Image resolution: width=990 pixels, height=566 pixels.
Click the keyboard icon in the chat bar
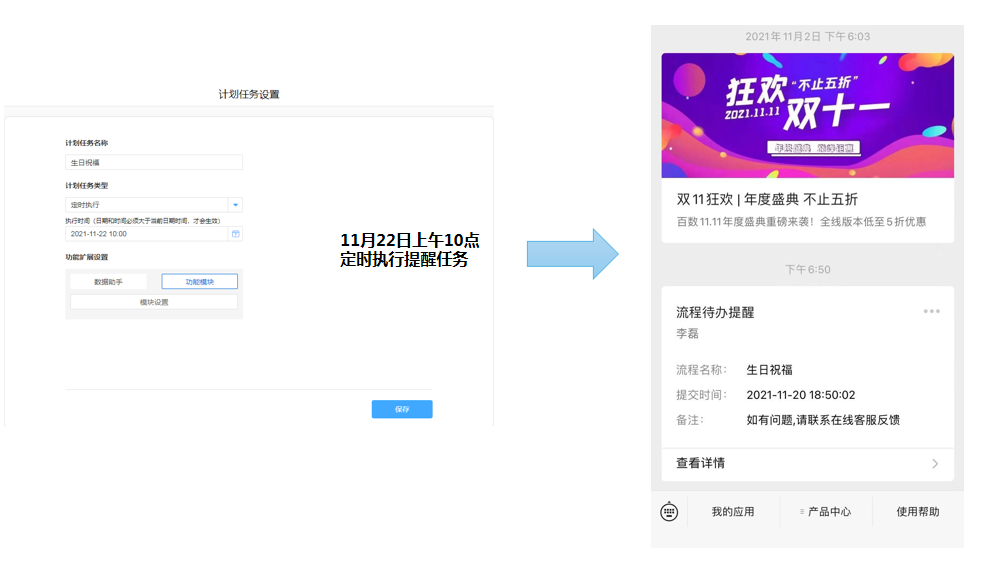669,512
